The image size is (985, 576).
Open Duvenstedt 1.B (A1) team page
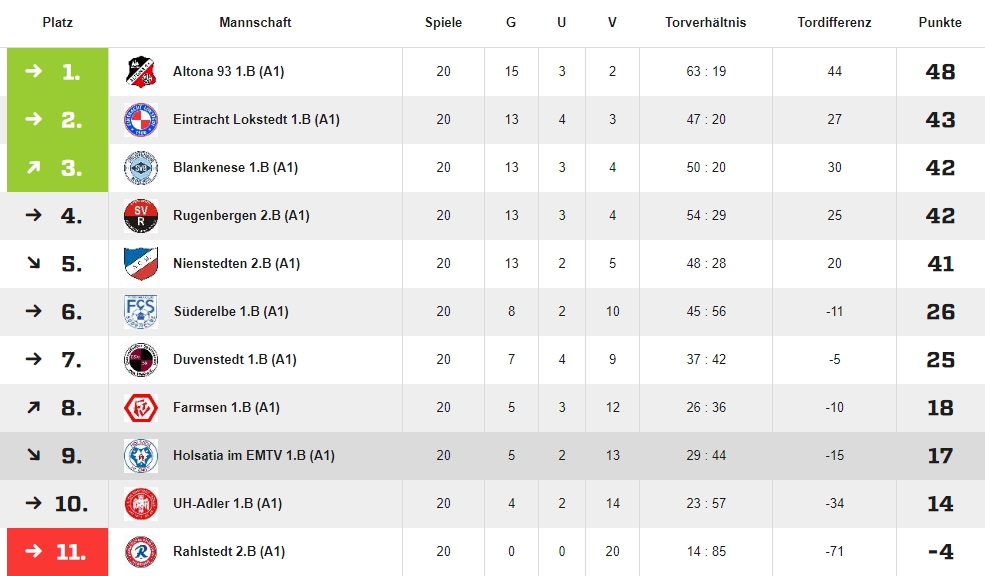[234, 360]
